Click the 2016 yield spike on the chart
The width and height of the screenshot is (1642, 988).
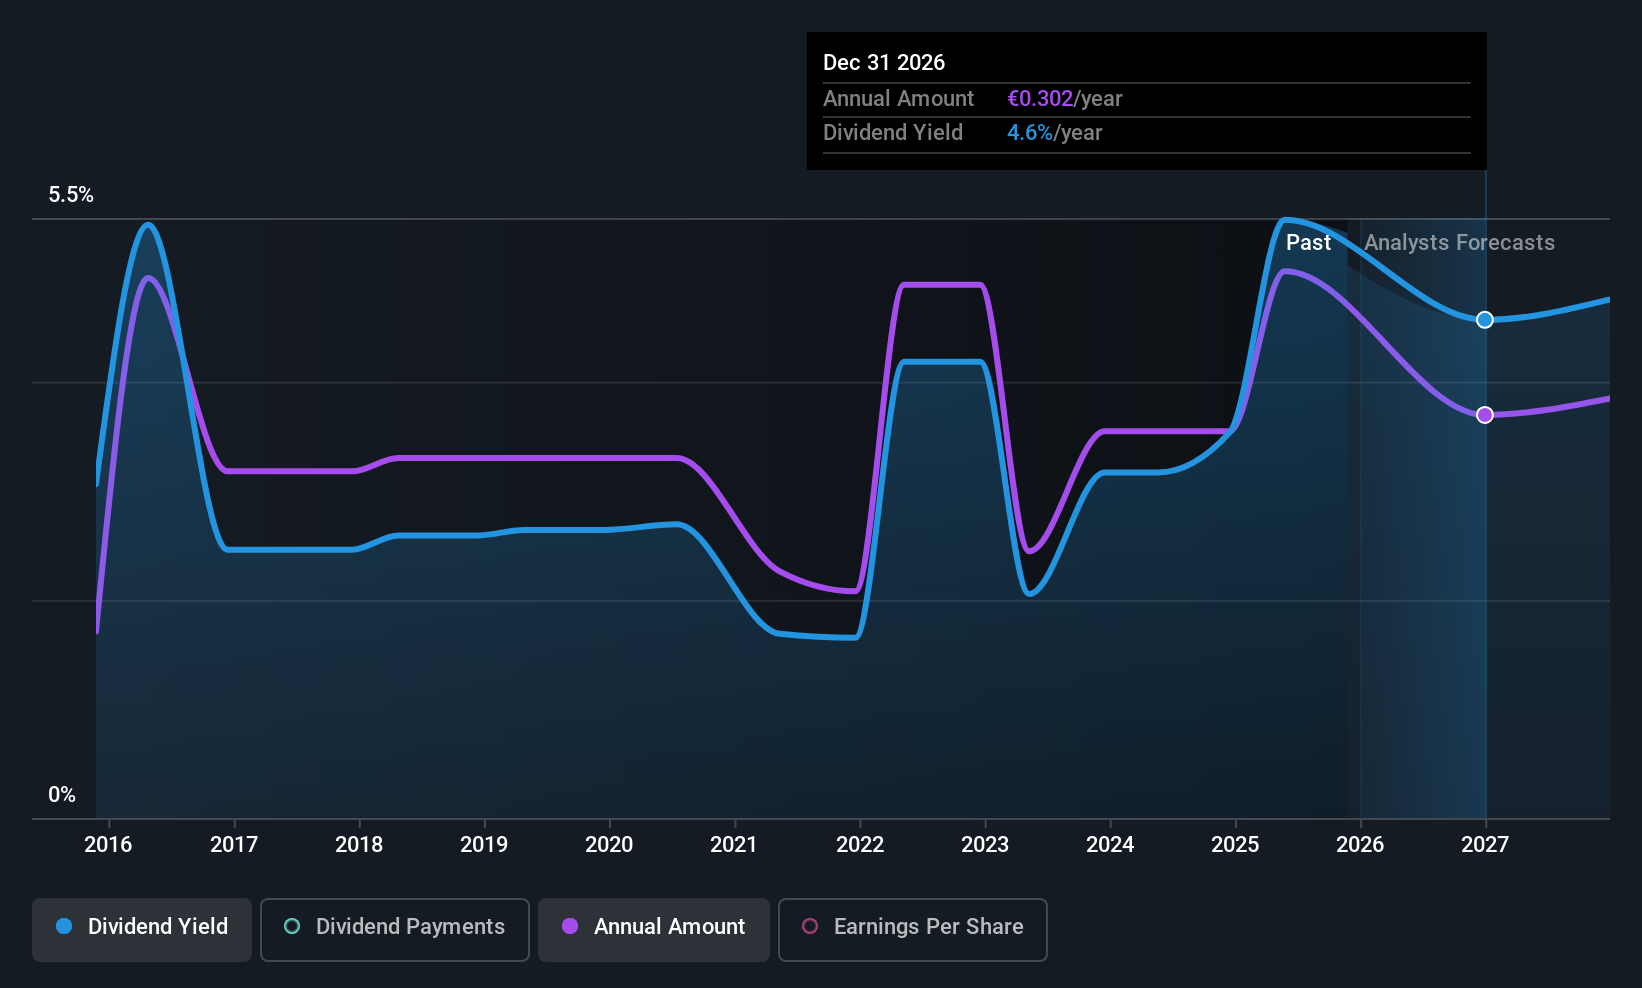click(x=147, y=226)
